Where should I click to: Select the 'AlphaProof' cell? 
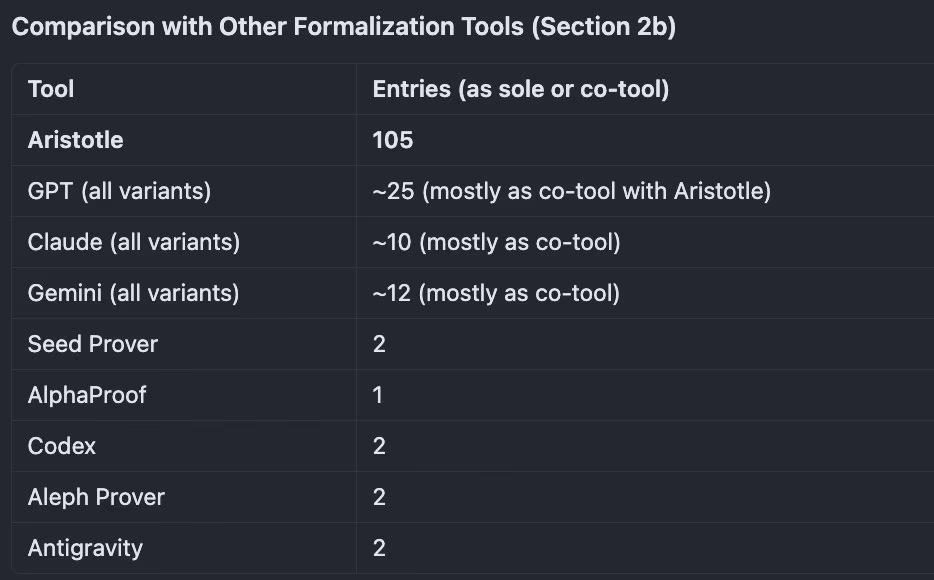pos(87,395)
